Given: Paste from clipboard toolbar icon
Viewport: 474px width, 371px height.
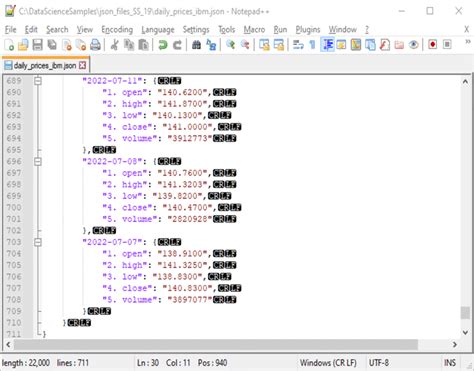Looking at the screenshot, I should [x=143, y=45].
